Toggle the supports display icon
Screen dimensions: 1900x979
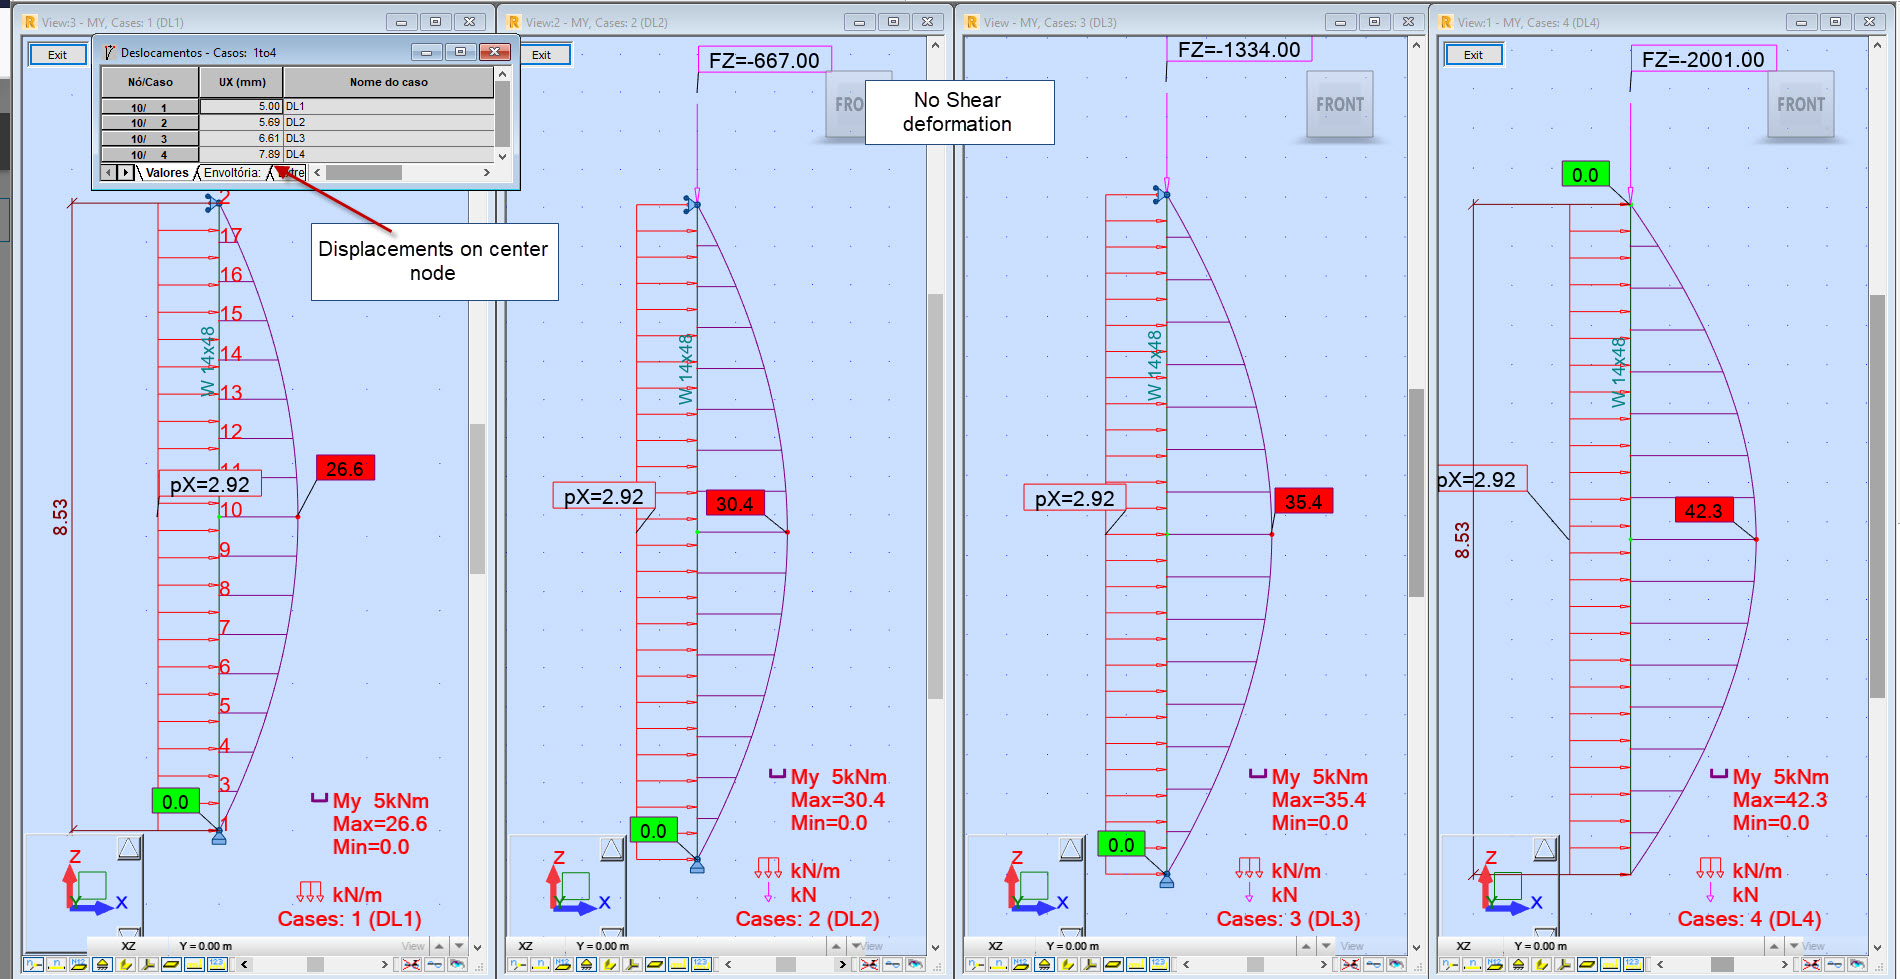102,966
